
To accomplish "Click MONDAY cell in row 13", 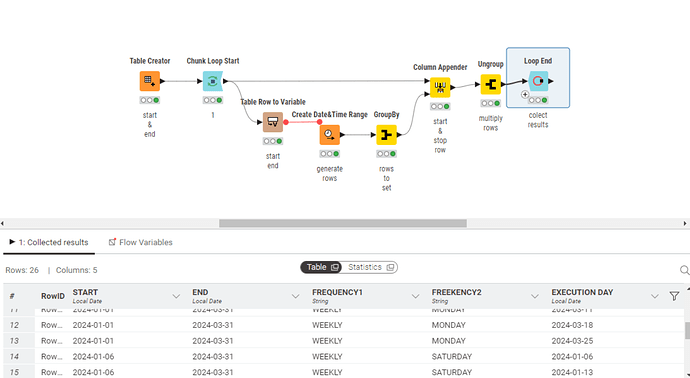I will 448,341.
